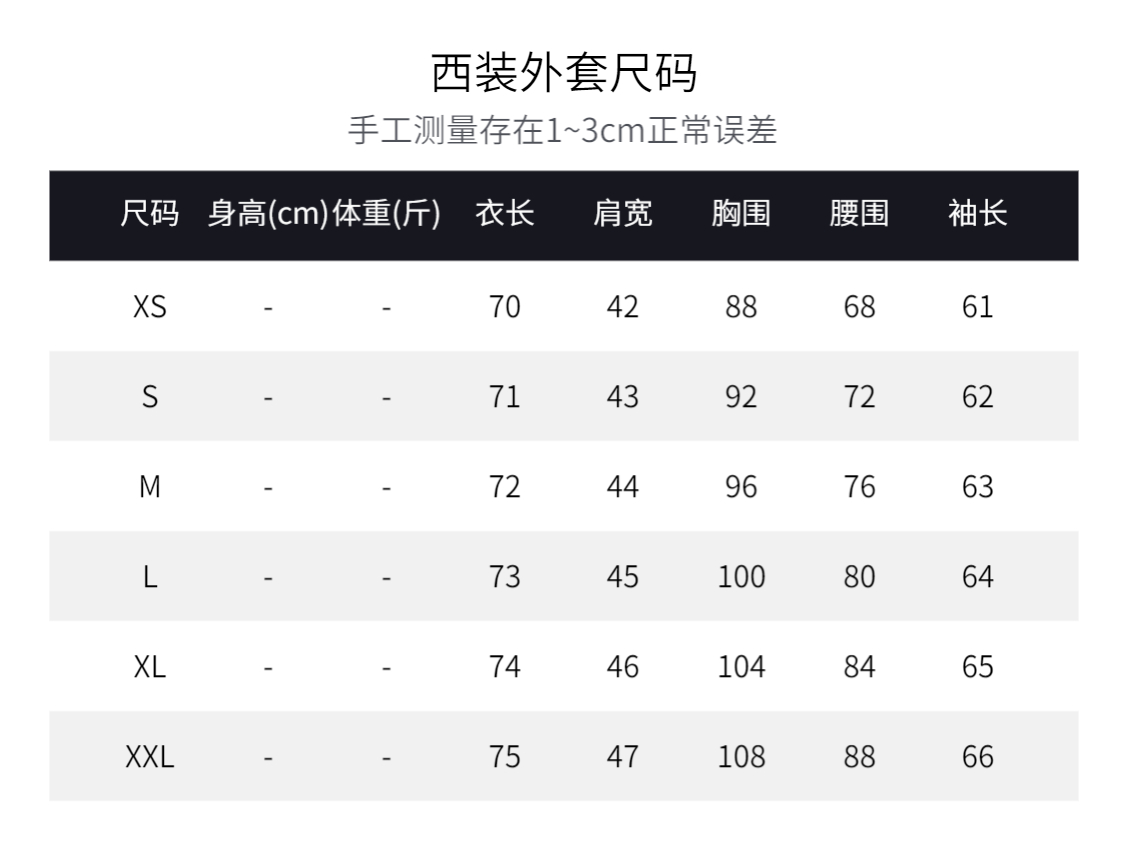Select the M size row label
Viewport: 1125px width, 847px height.
click(150, 487)
